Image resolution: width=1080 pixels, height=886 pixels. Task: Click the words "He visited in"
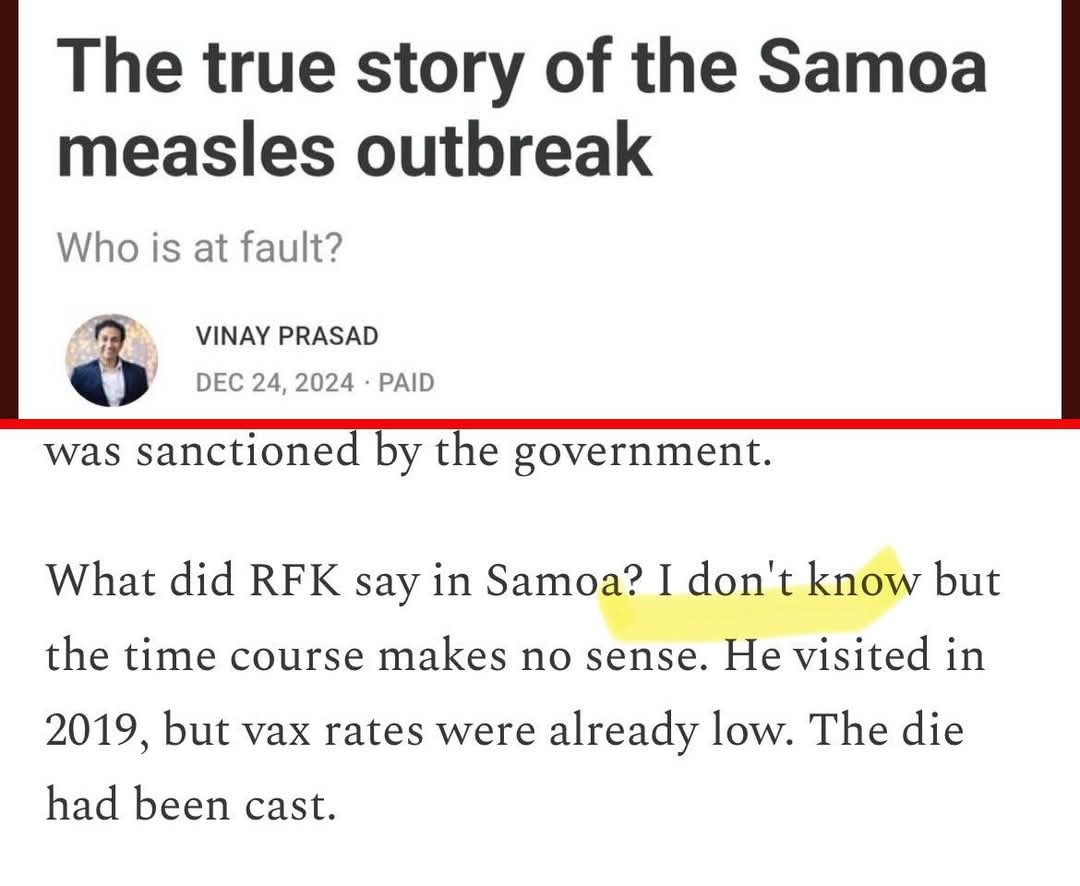854,654
